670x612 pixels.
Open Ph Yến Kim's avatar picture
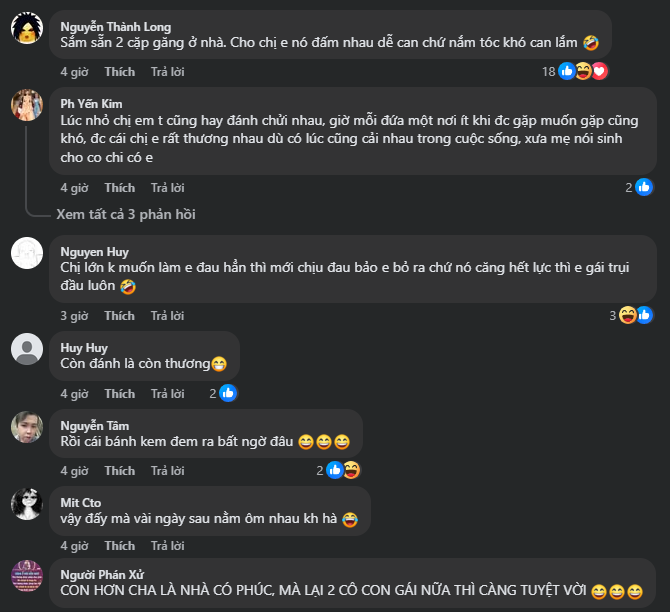click(x=26, y=105)
